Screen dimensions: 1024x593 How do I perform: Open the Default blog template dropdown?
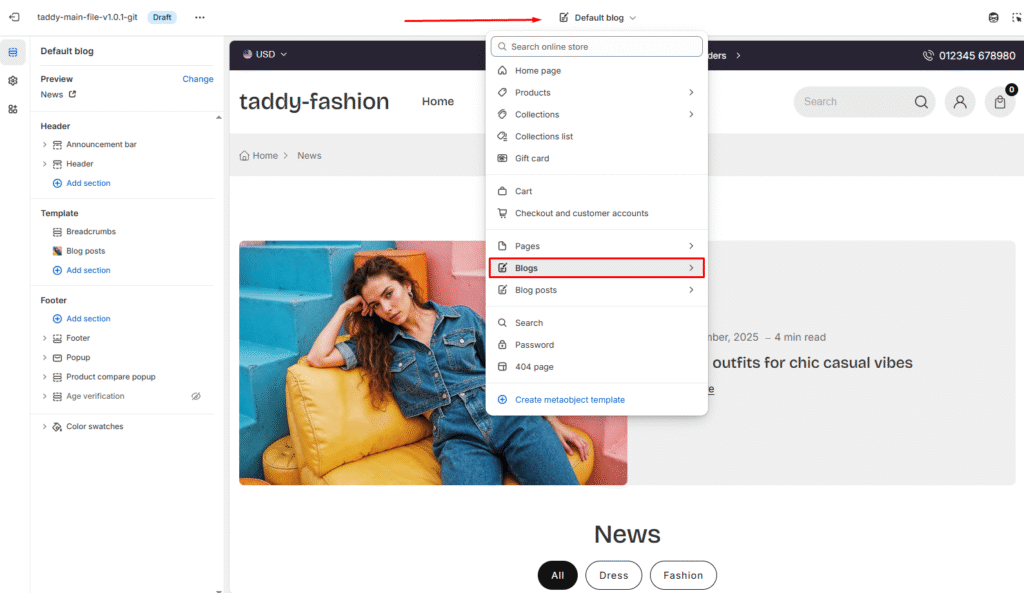598,18
